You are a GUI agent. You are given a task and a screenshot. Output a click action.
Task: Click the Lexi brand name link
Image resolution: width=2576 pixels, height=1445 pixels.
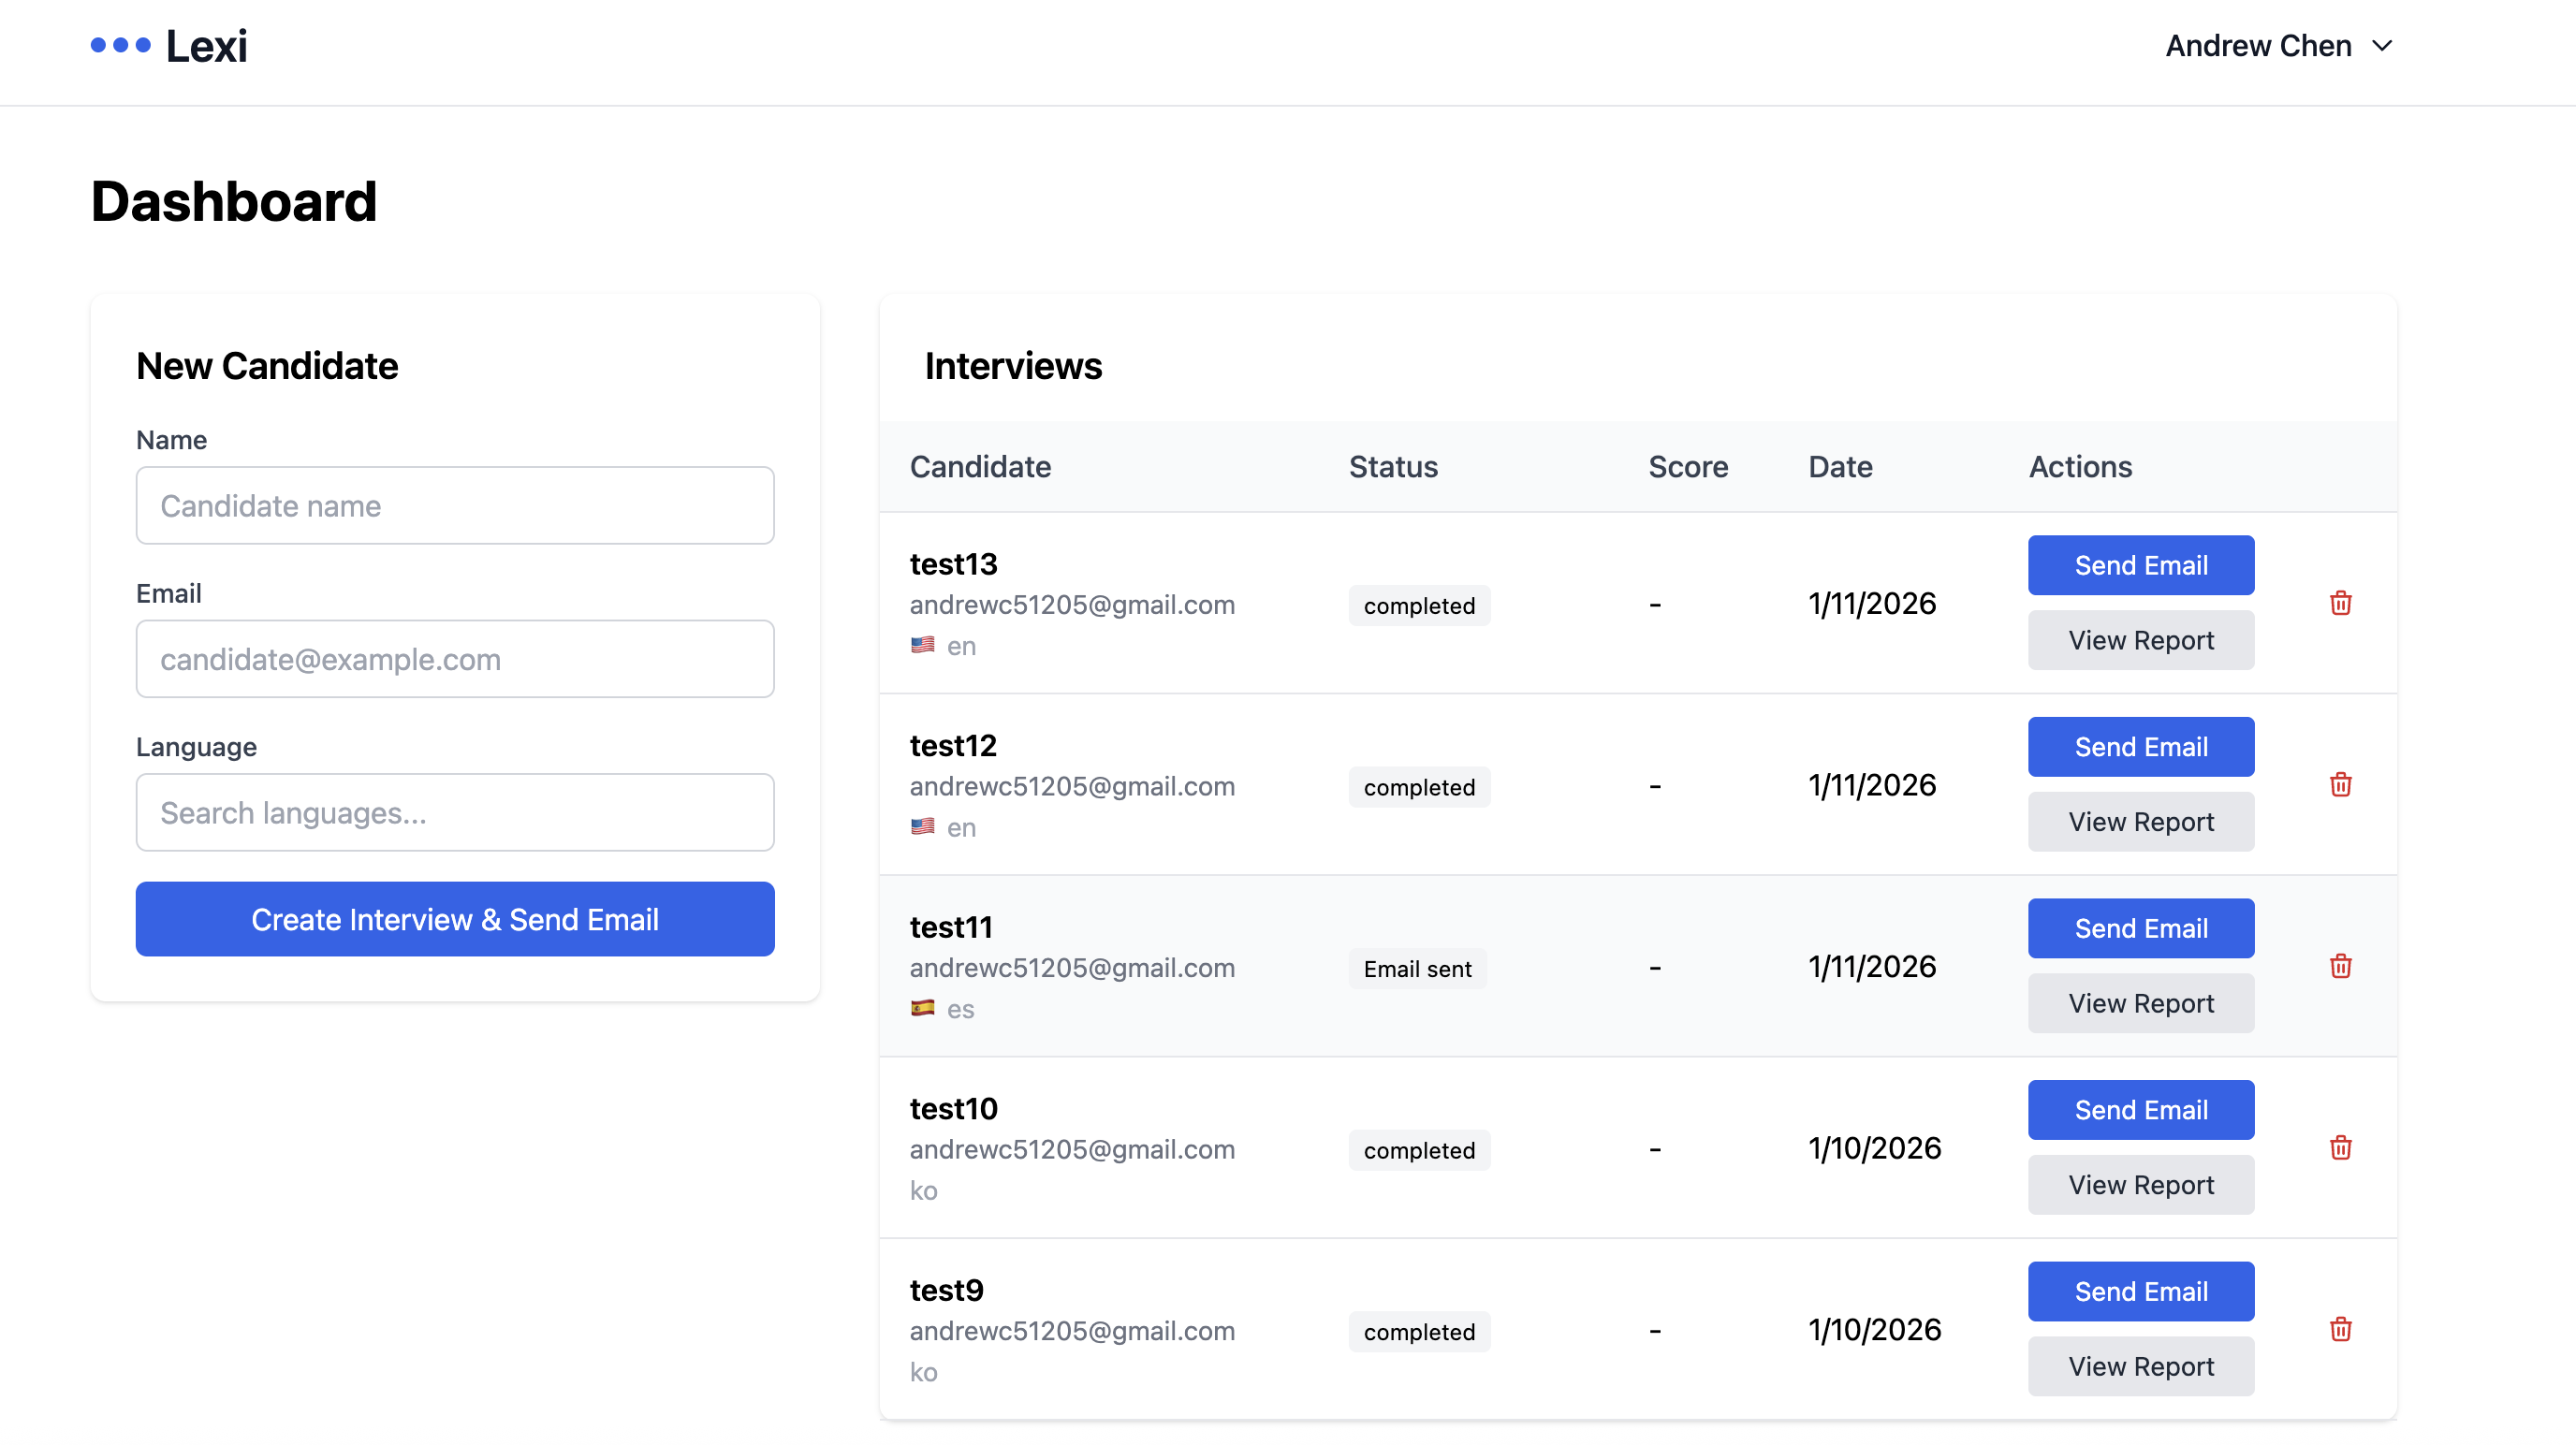[206, 46]
